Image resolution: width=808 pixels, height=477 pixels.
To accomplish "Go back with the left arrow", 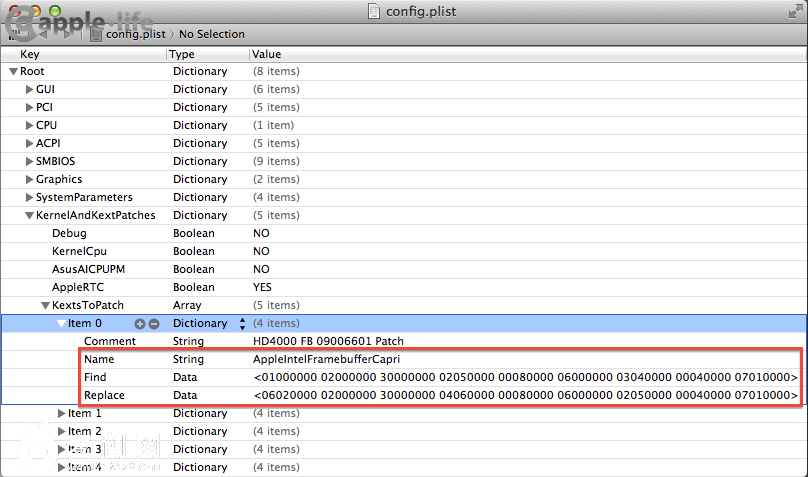I will (44, 34).
